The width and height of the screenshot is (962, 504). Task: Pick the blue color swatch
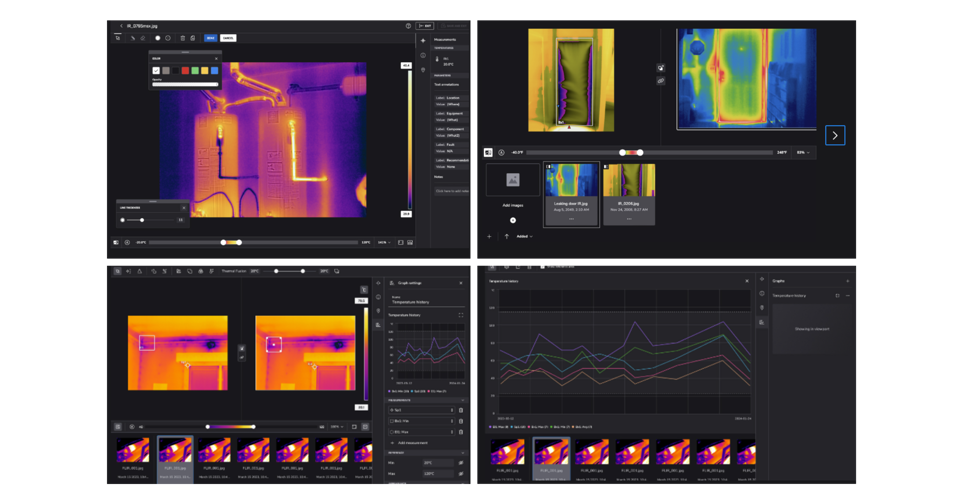tap(214, 71)
